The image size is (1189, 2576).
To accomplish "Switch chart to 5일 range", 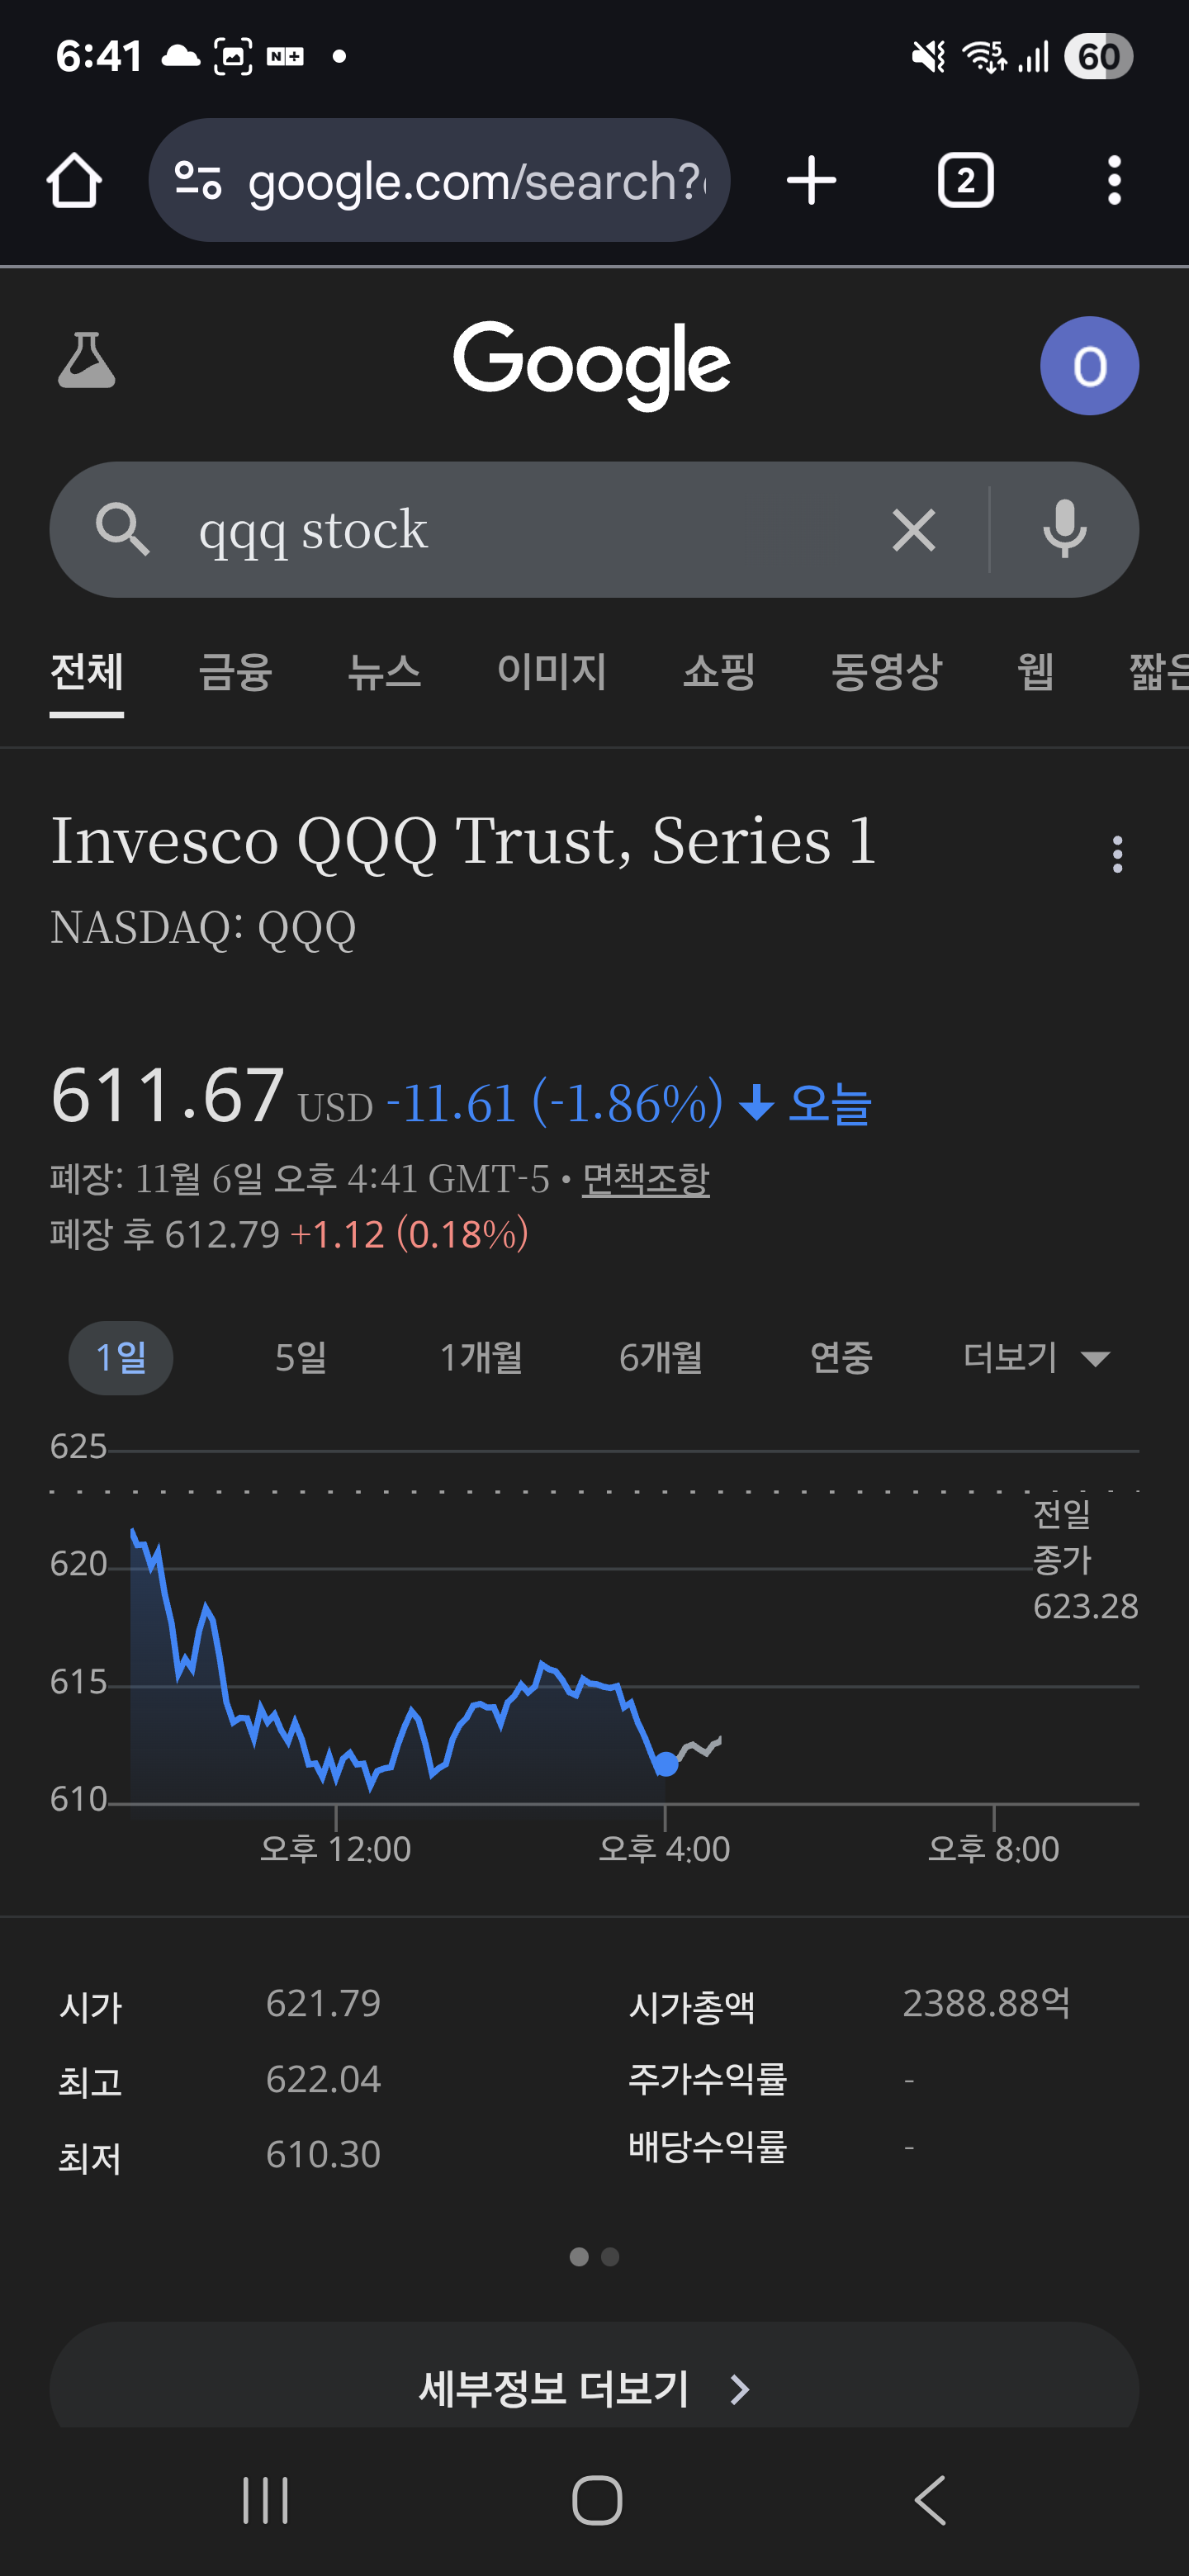I will (301, 1358).
